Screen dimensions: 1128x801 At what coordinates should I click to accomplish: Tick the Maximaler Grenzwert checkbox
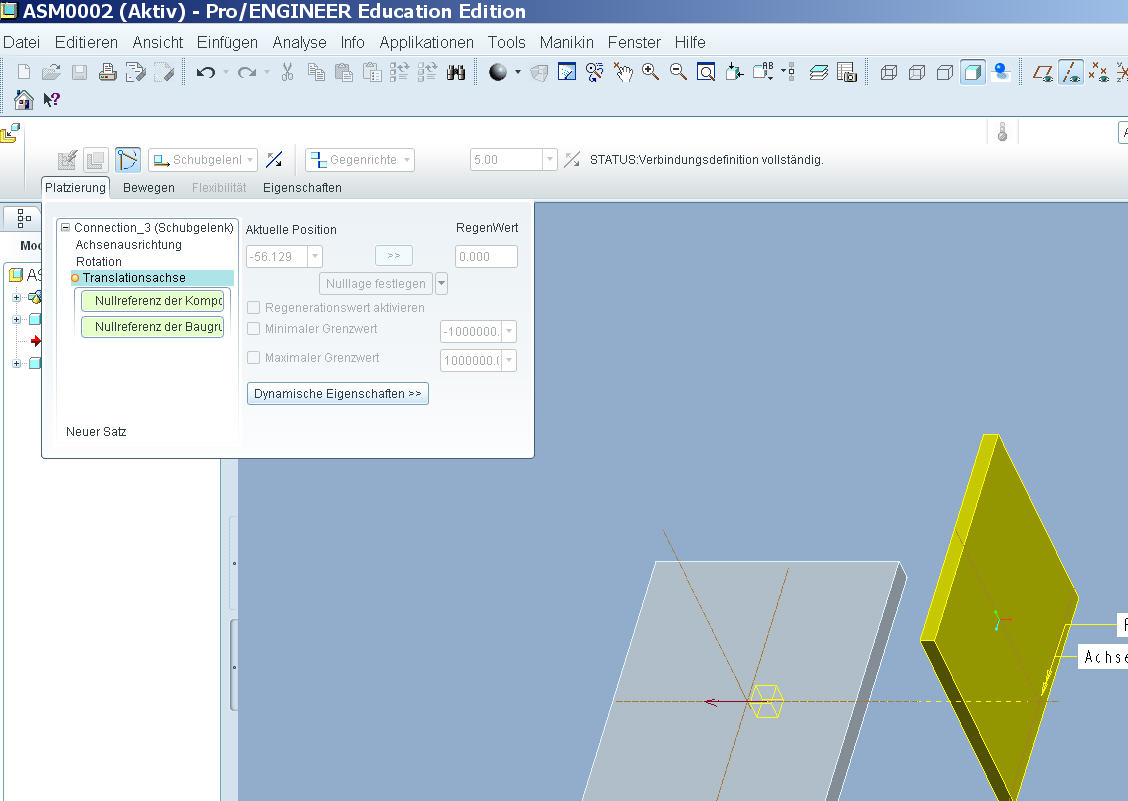point(253,358)
